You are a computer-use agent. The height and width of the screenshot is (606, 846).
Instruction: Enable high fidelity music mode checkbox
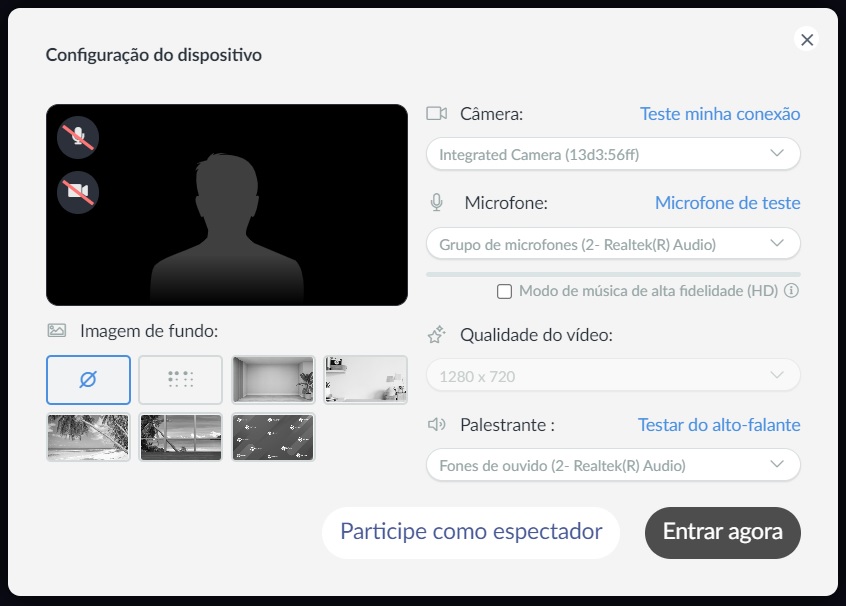click(504, 291)
